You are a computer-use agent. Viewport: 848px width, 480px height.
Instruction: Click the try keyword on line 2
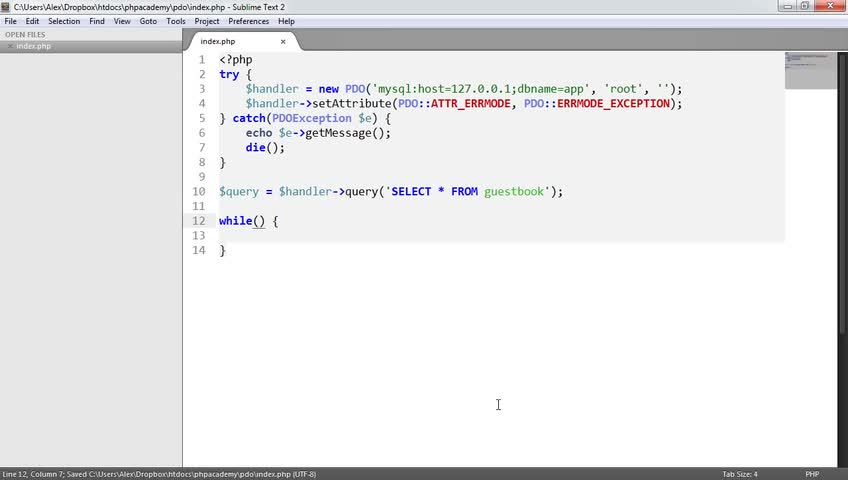(x=229, y=75)
